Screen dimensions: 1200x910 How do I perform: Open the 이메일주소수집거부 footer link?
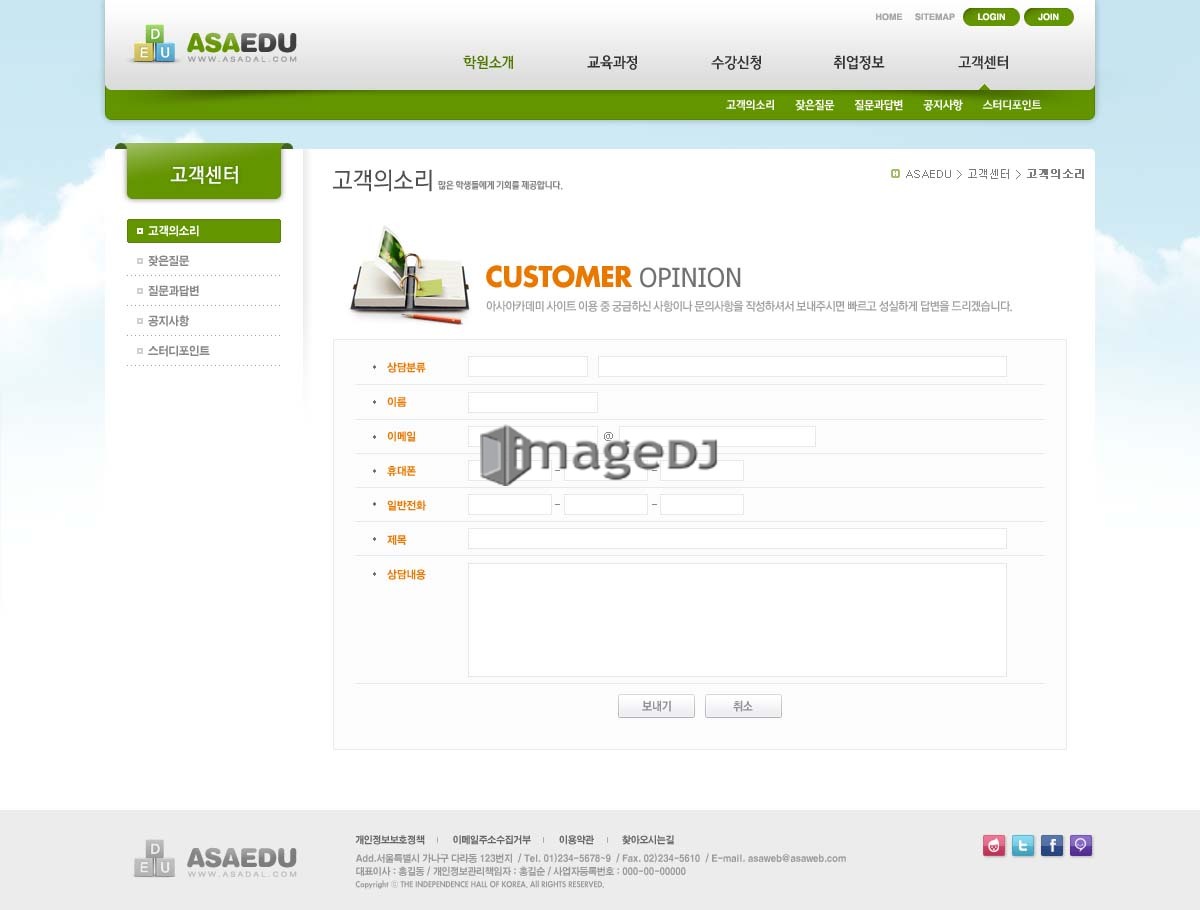point(491,840)
